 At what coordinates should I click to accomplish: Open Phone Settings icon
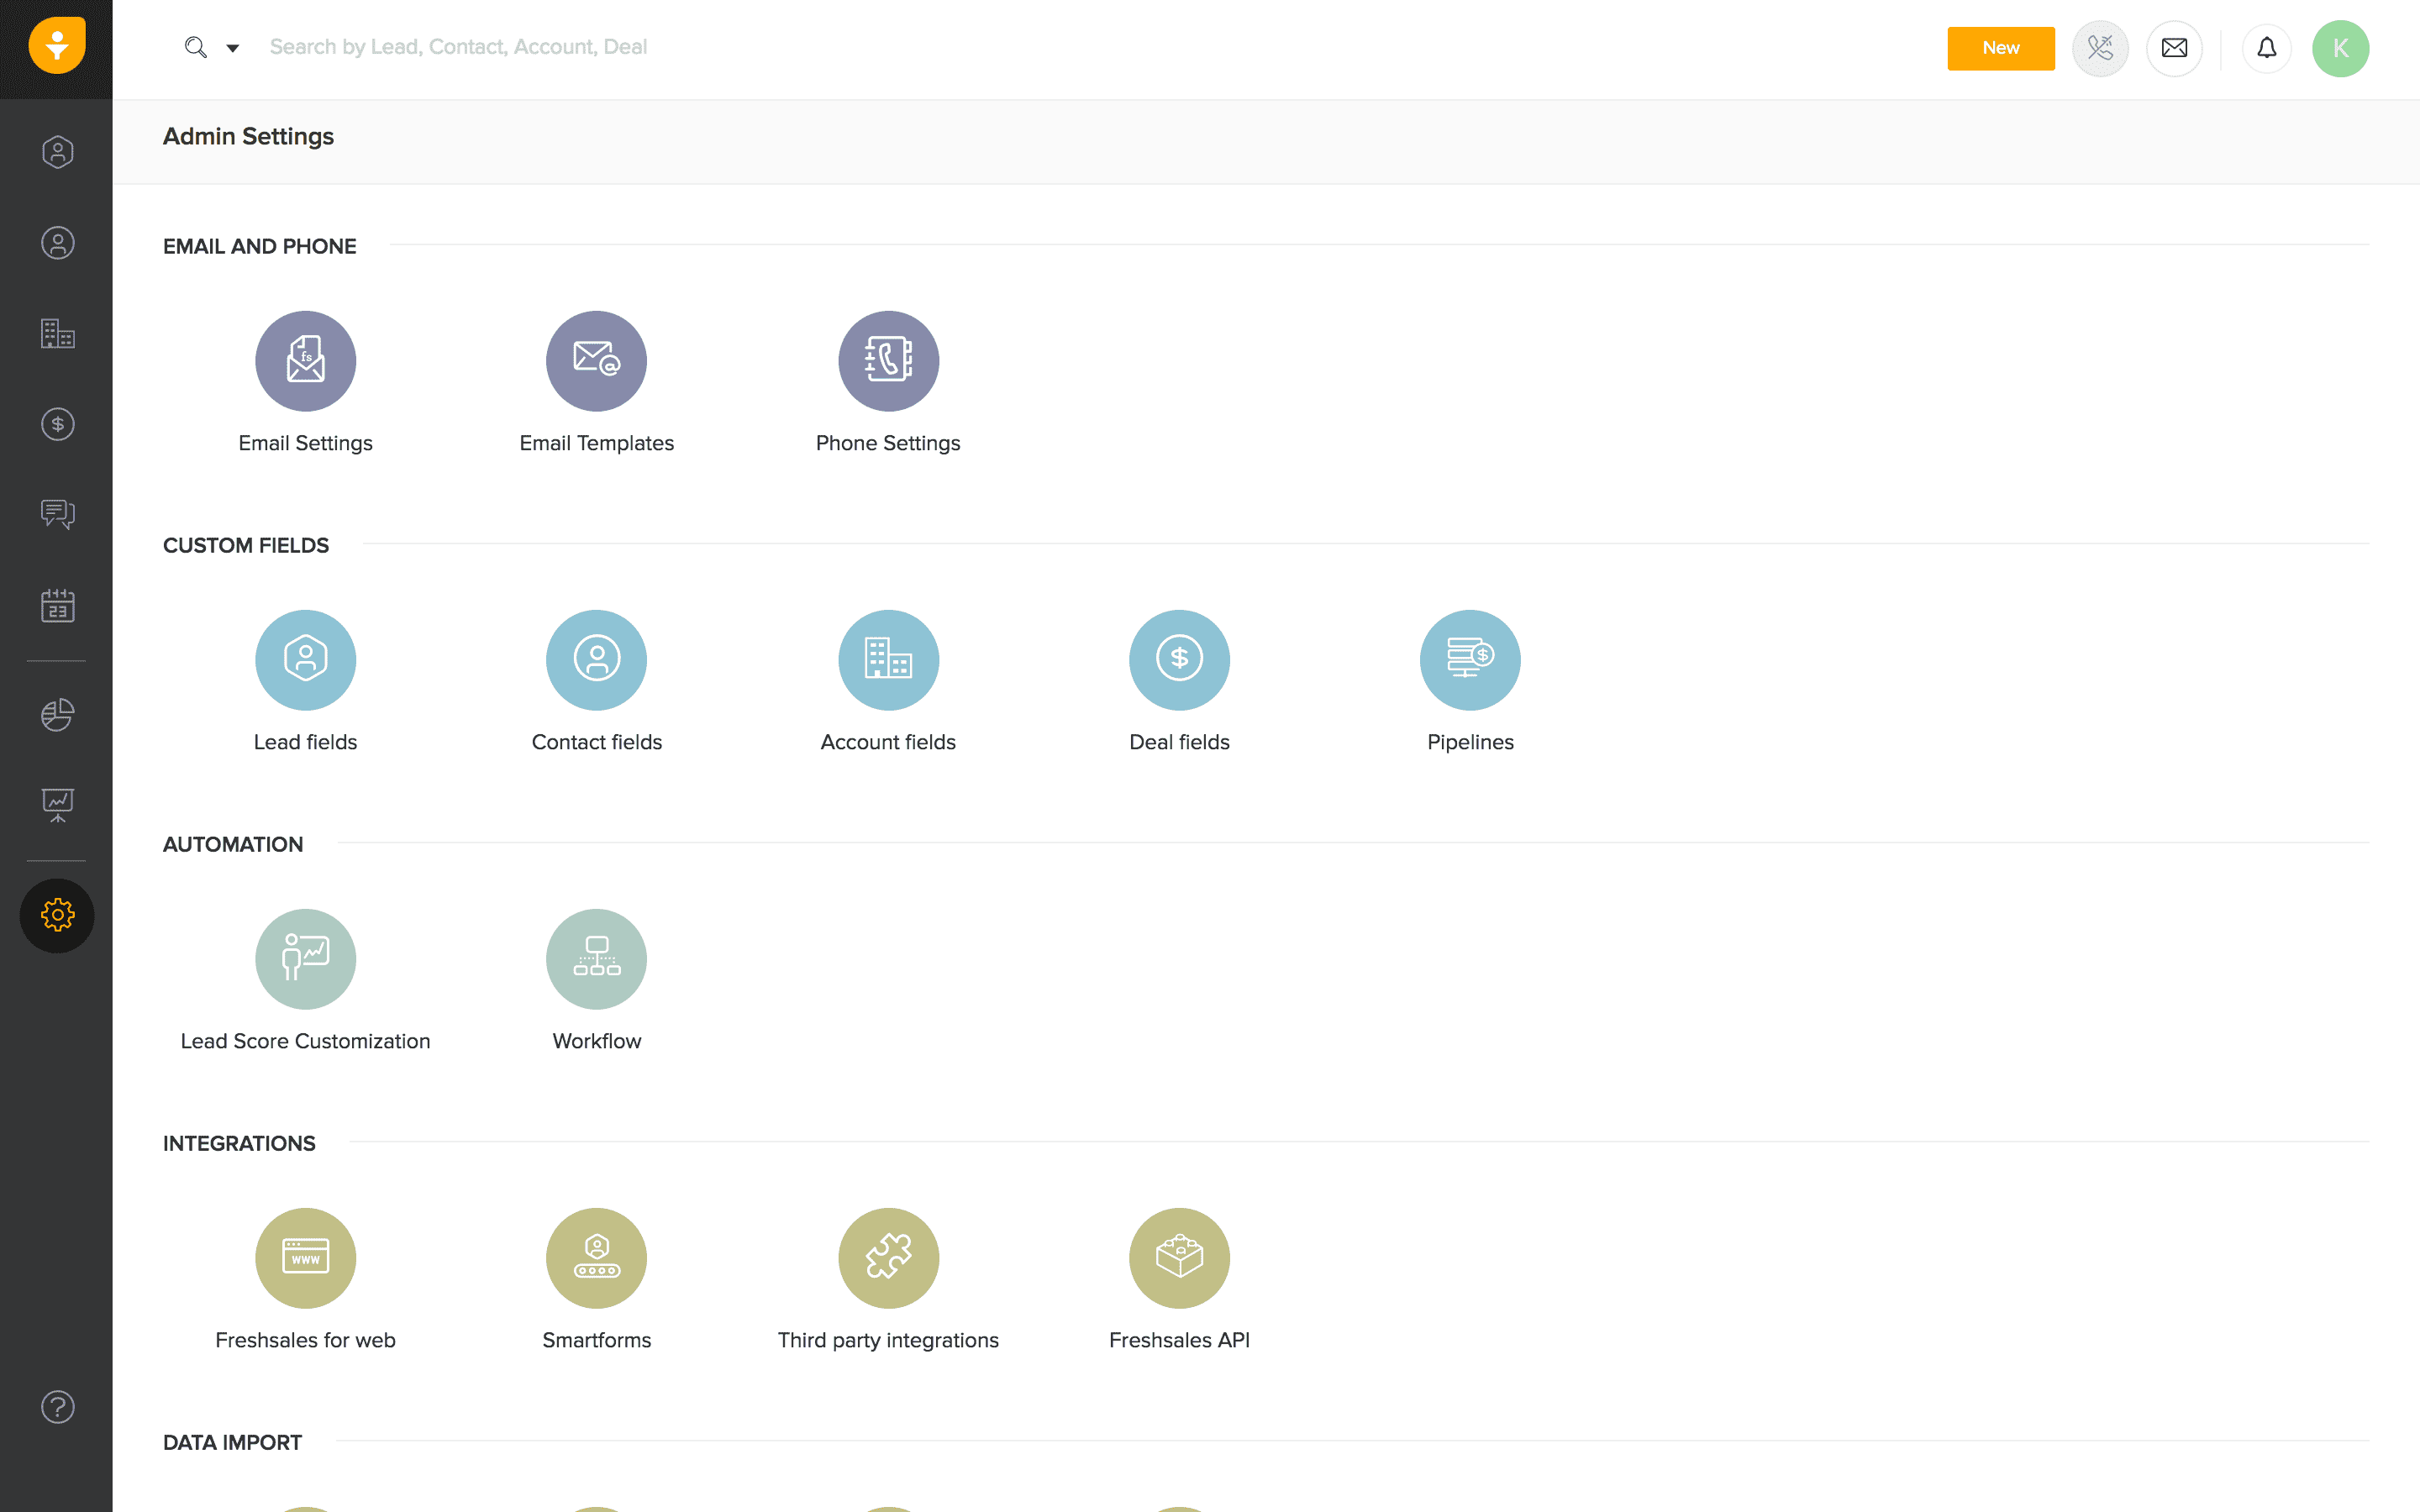[x=888, y=360]
